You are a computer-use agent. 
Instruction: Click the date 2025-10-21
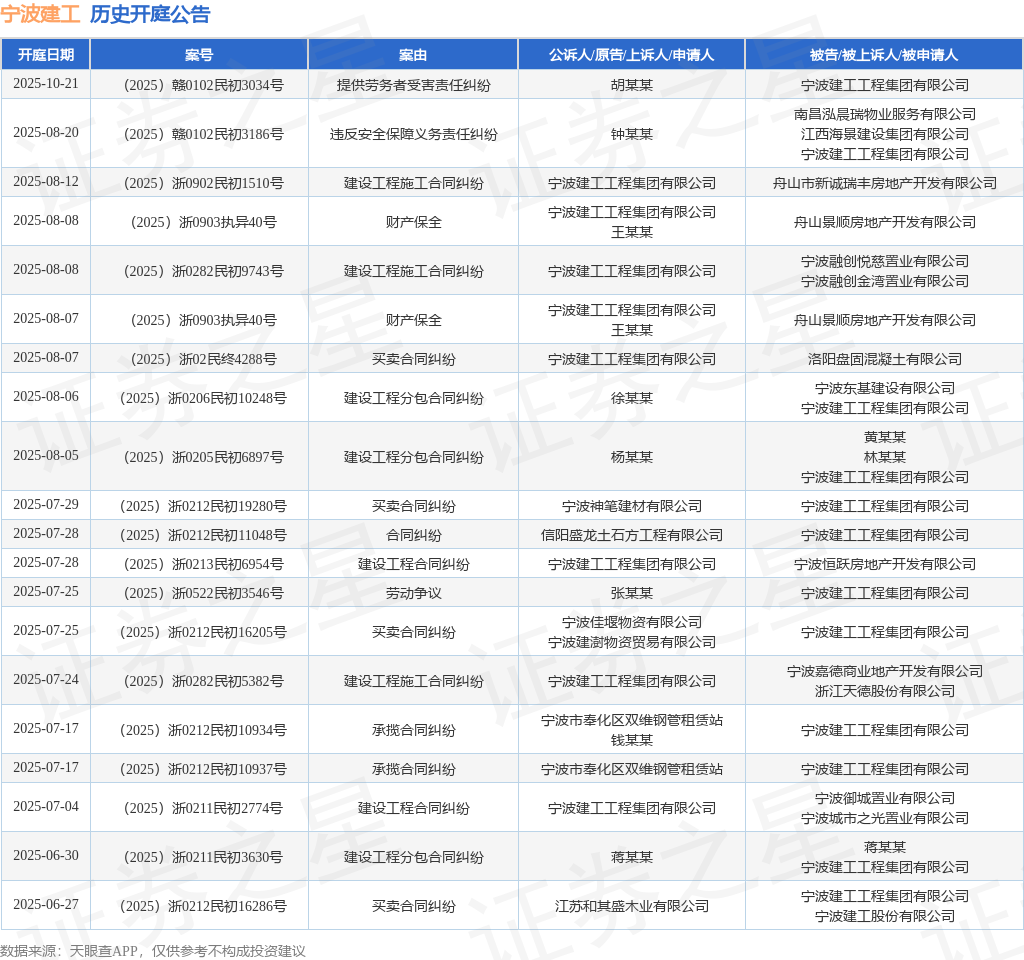click(46, 84)
